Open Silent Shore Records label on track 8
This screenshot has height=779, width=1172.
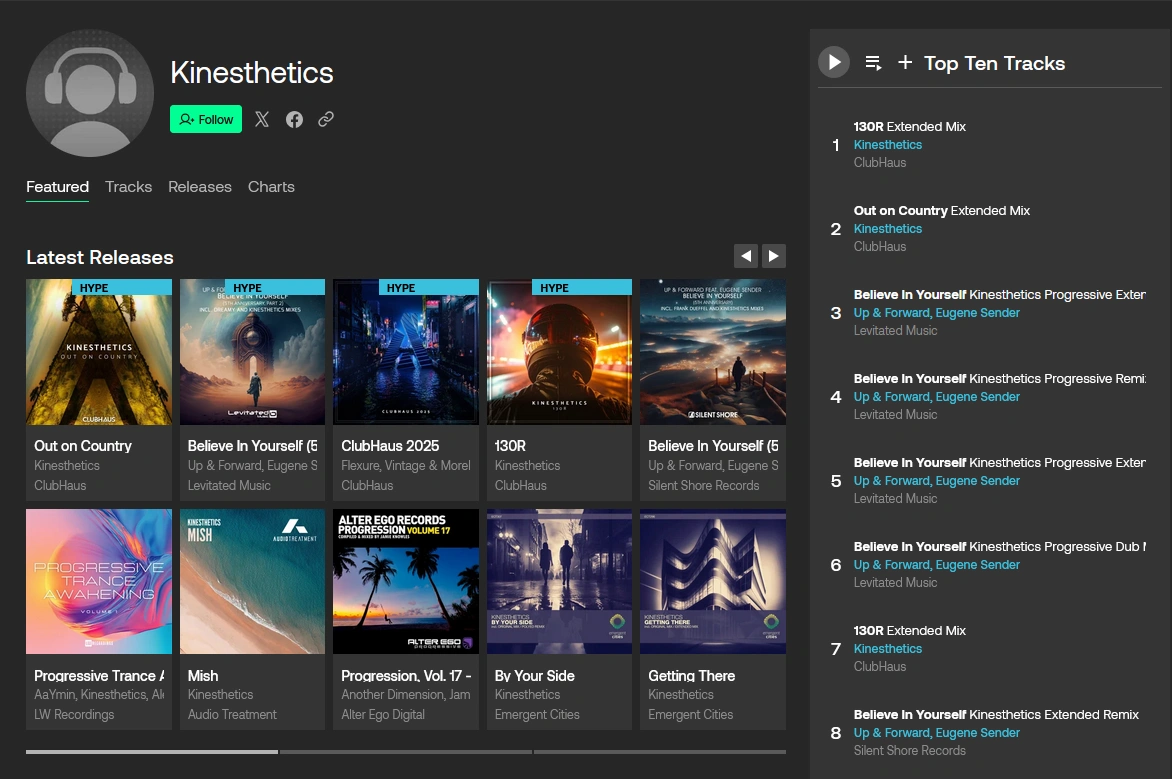tap(910, 751)
